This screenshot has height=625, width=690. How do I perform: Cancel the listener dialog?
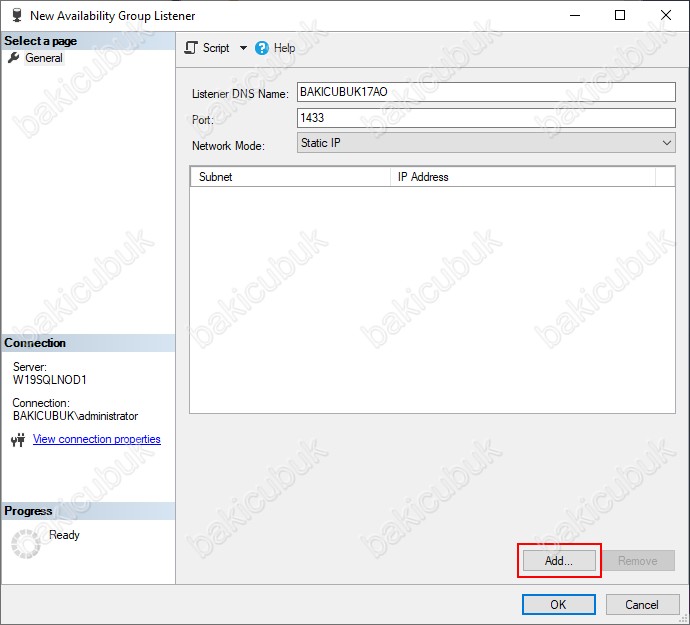[642, 604]
